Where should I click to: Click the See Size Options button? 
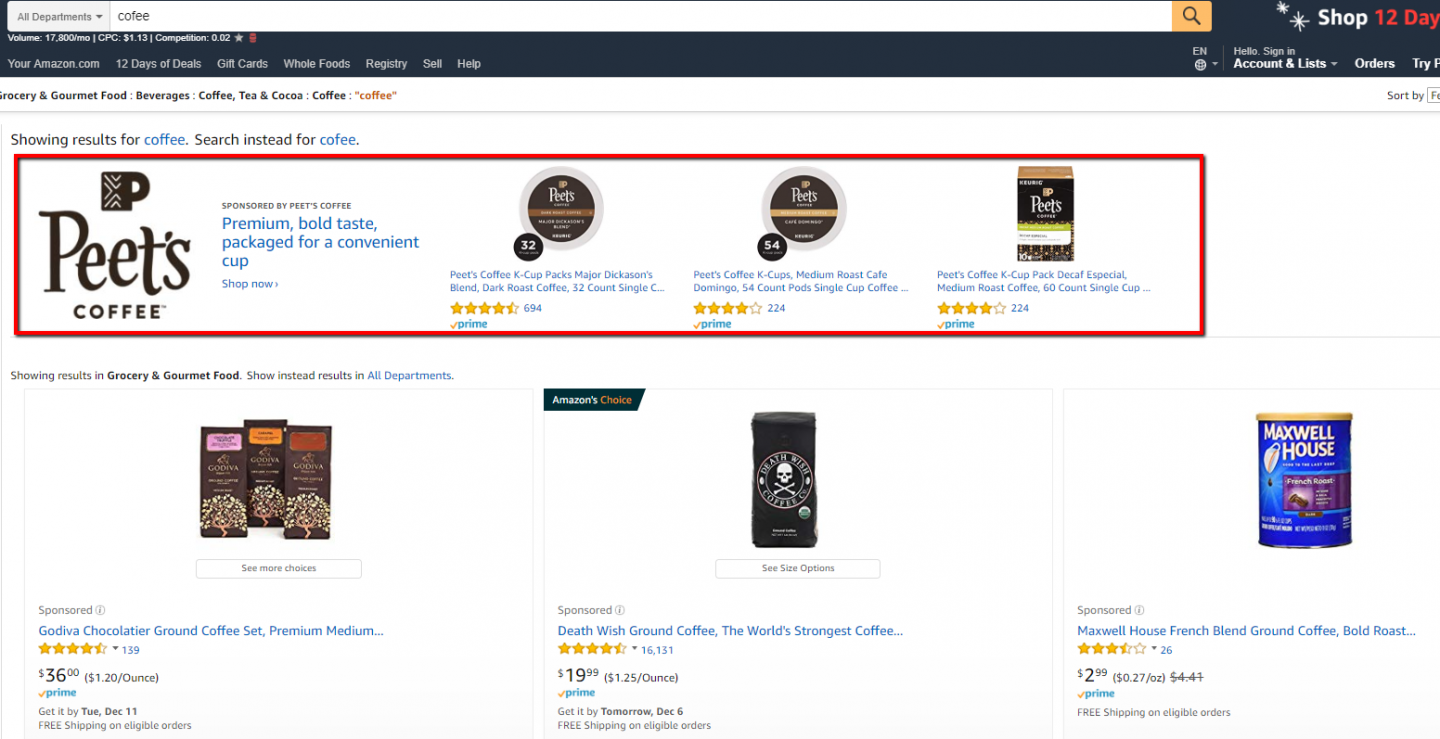coord(797,568)
